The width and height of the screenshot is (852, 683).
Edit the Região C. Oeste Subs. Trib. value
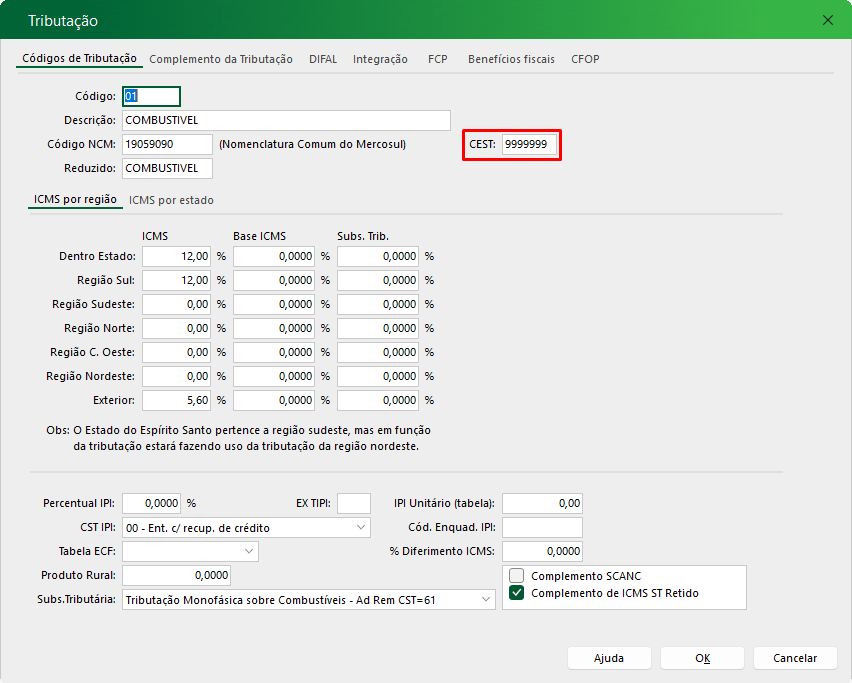pos(378,352)
